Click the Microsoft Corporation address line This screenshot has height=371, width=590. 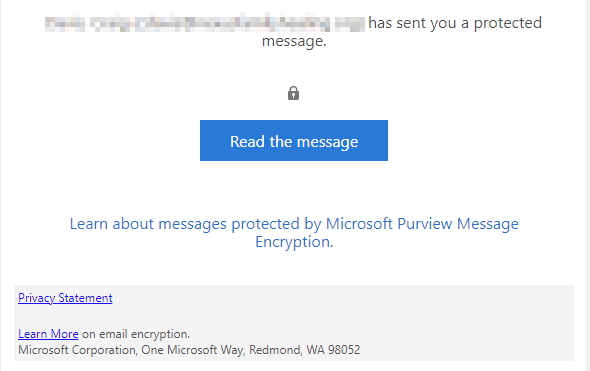click(x=189, y=350)
